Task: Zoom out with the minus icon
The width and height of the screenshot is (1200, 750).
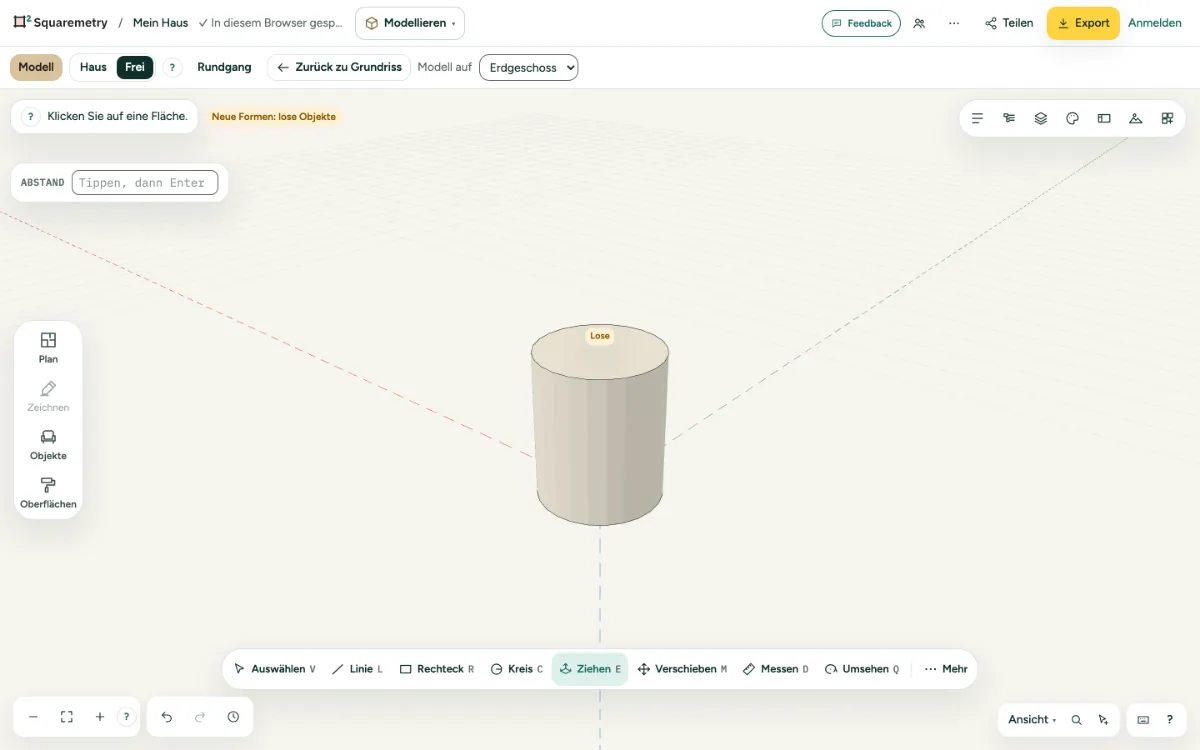Action: click(x=33, y=717)
